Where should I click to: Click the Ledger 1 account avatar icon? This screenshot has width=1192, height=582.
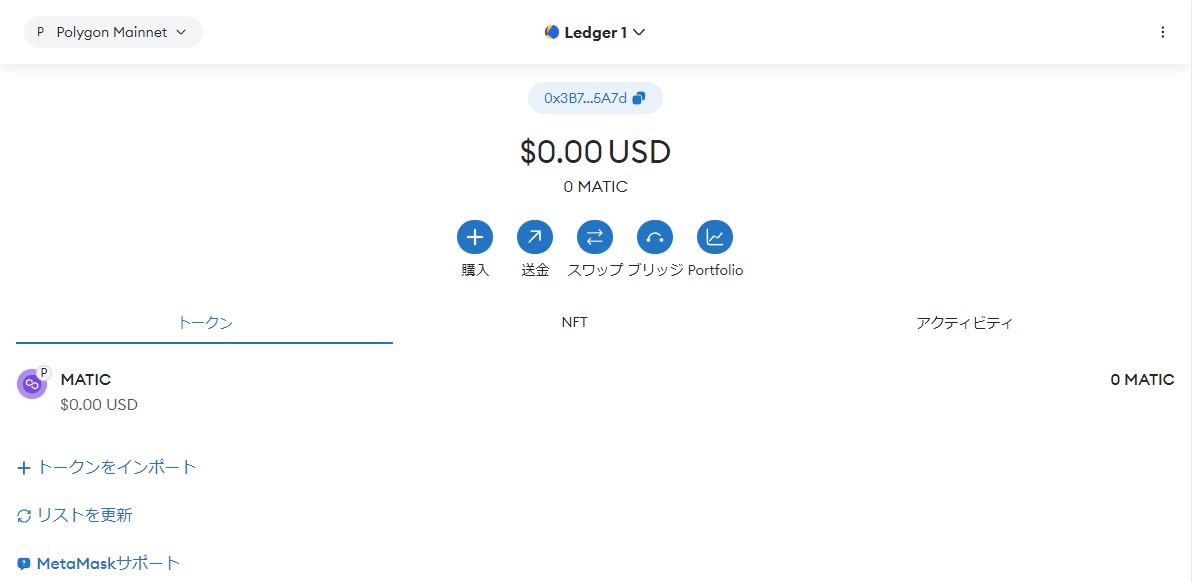click(552, 33)
